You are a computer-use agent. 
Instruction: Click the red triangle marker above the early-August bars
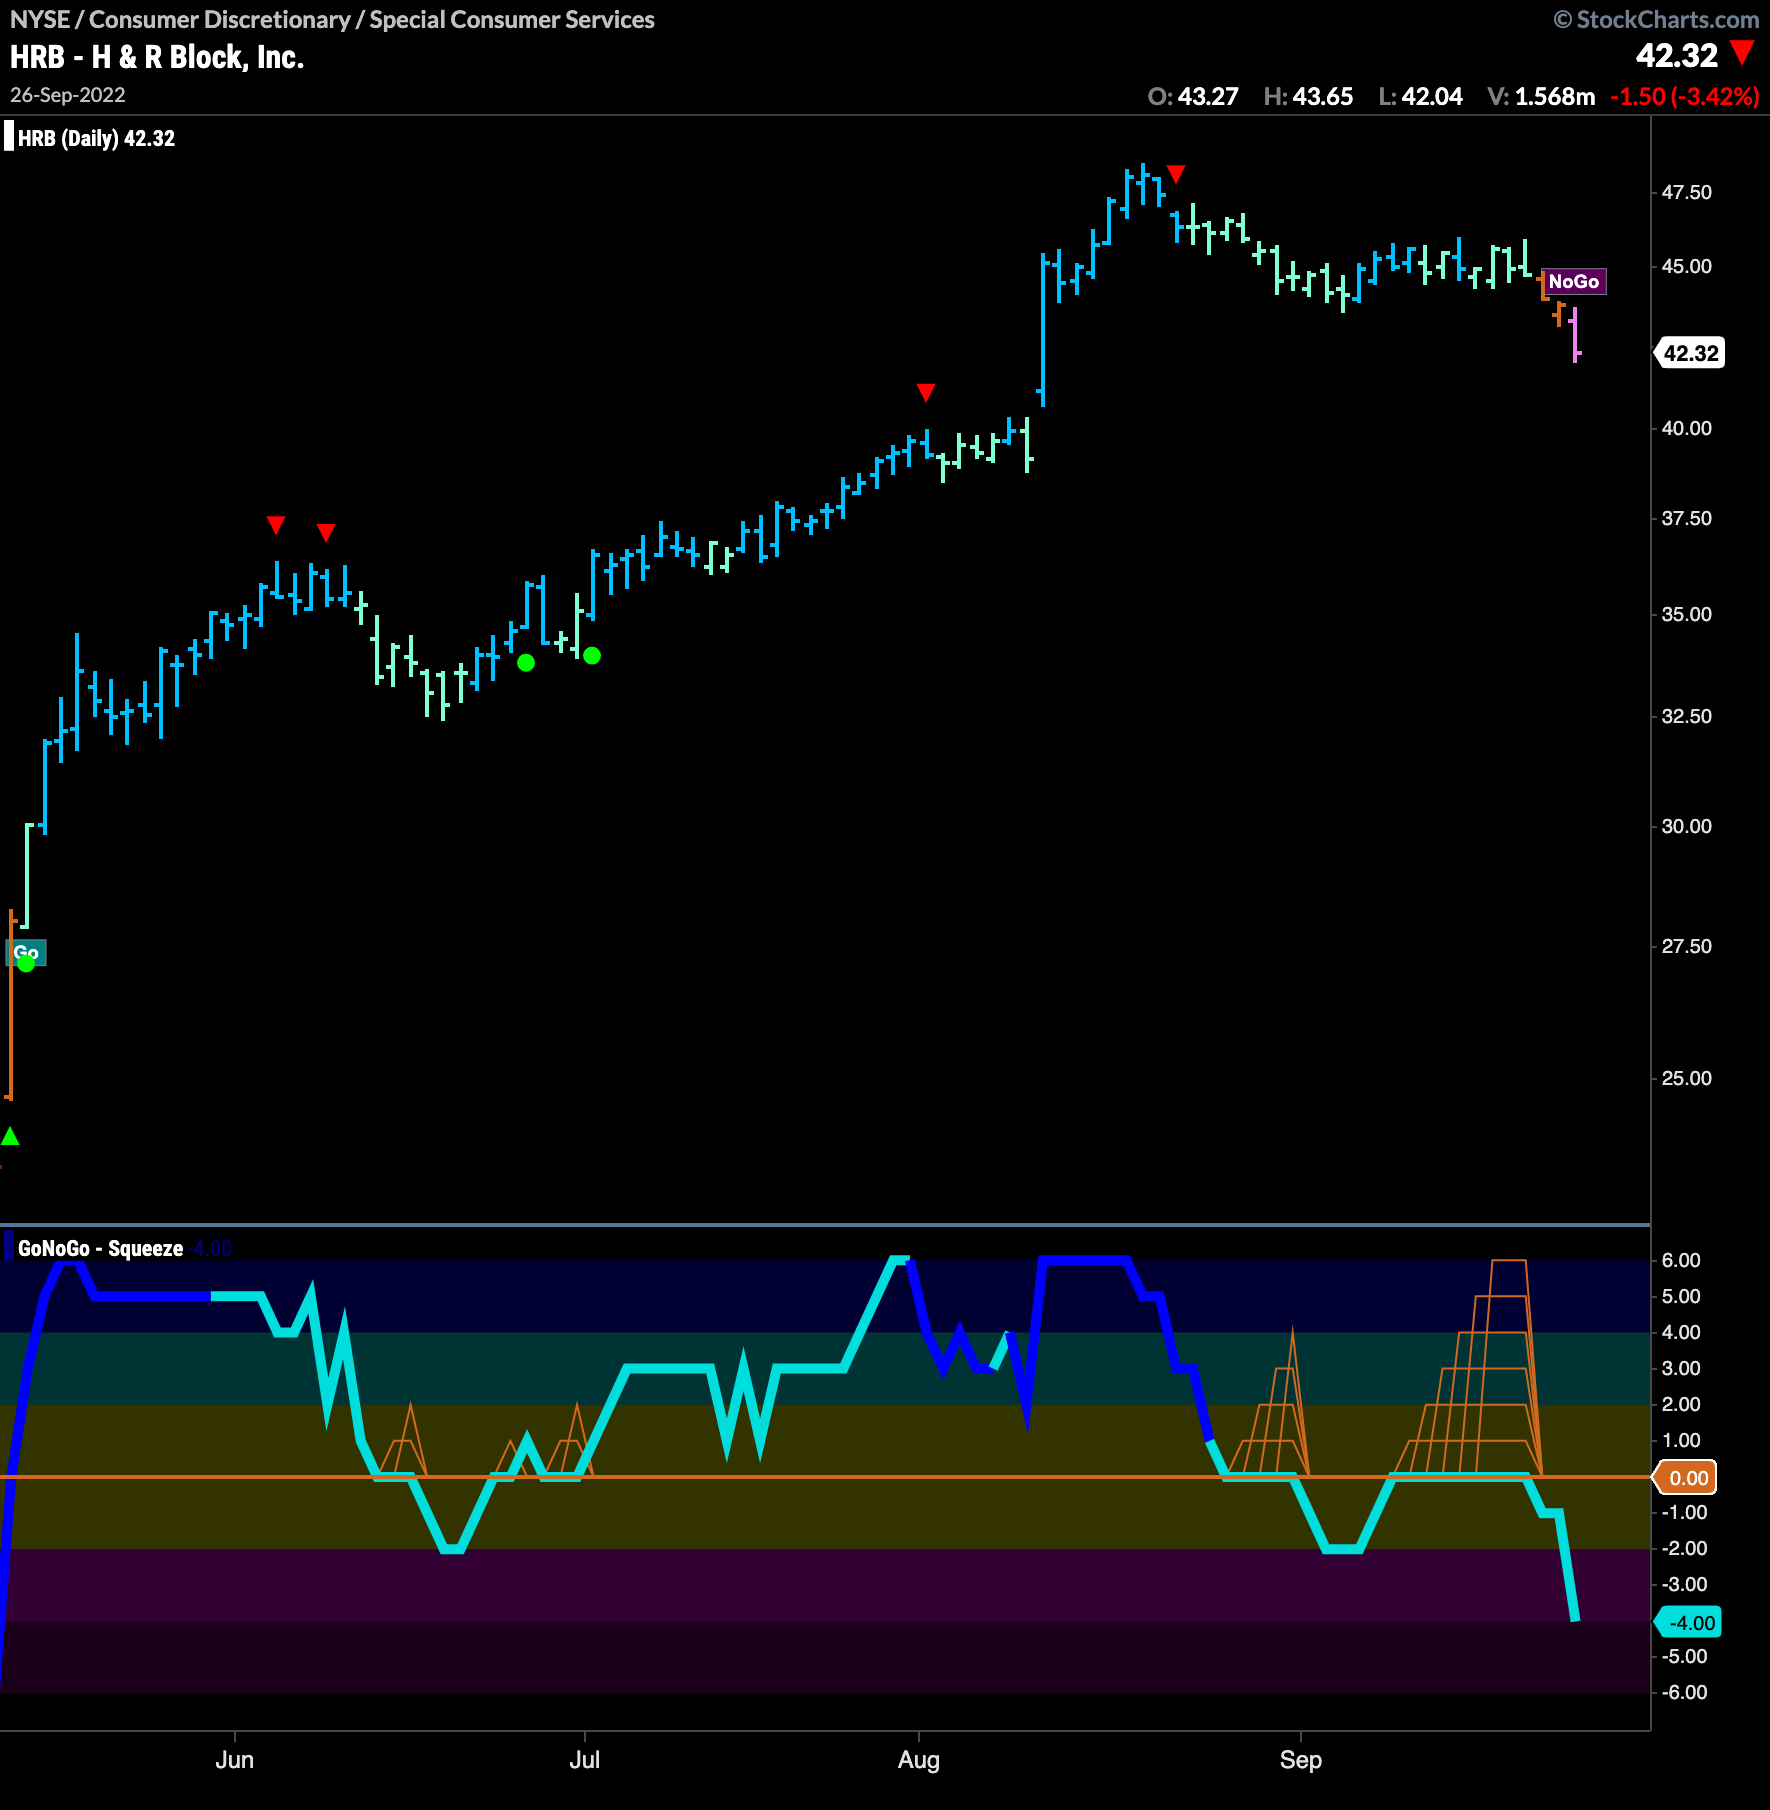coord(926,392)
